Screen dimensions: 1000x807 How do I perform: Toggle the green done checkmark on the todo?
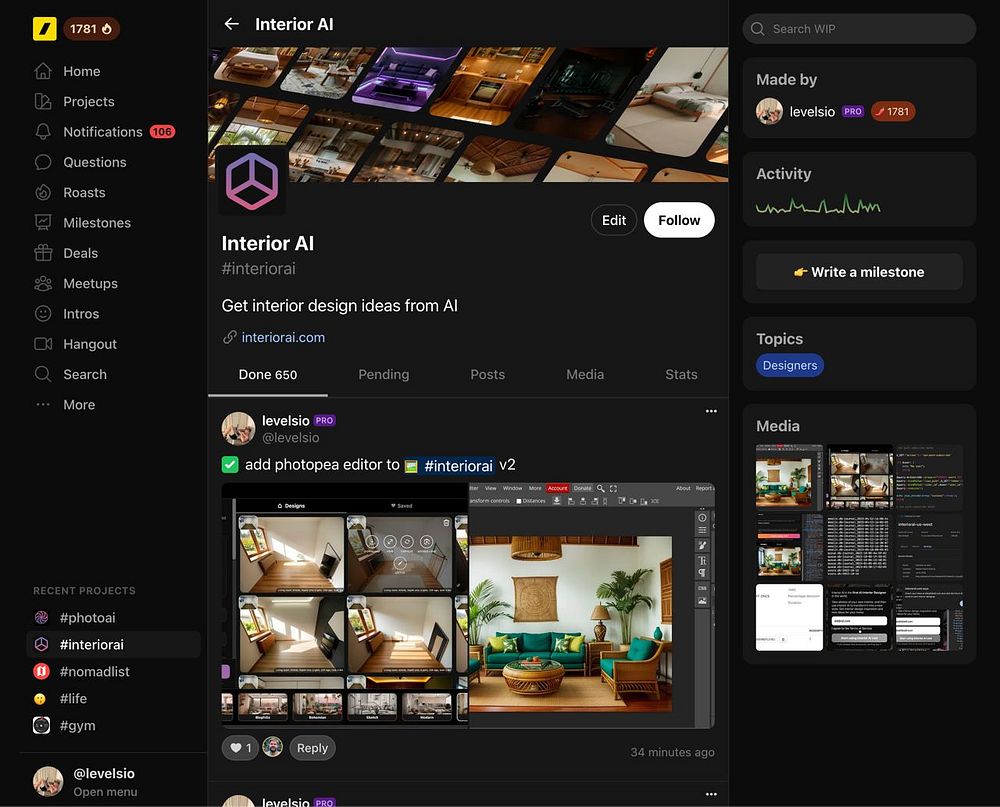[x=230, y=464]
